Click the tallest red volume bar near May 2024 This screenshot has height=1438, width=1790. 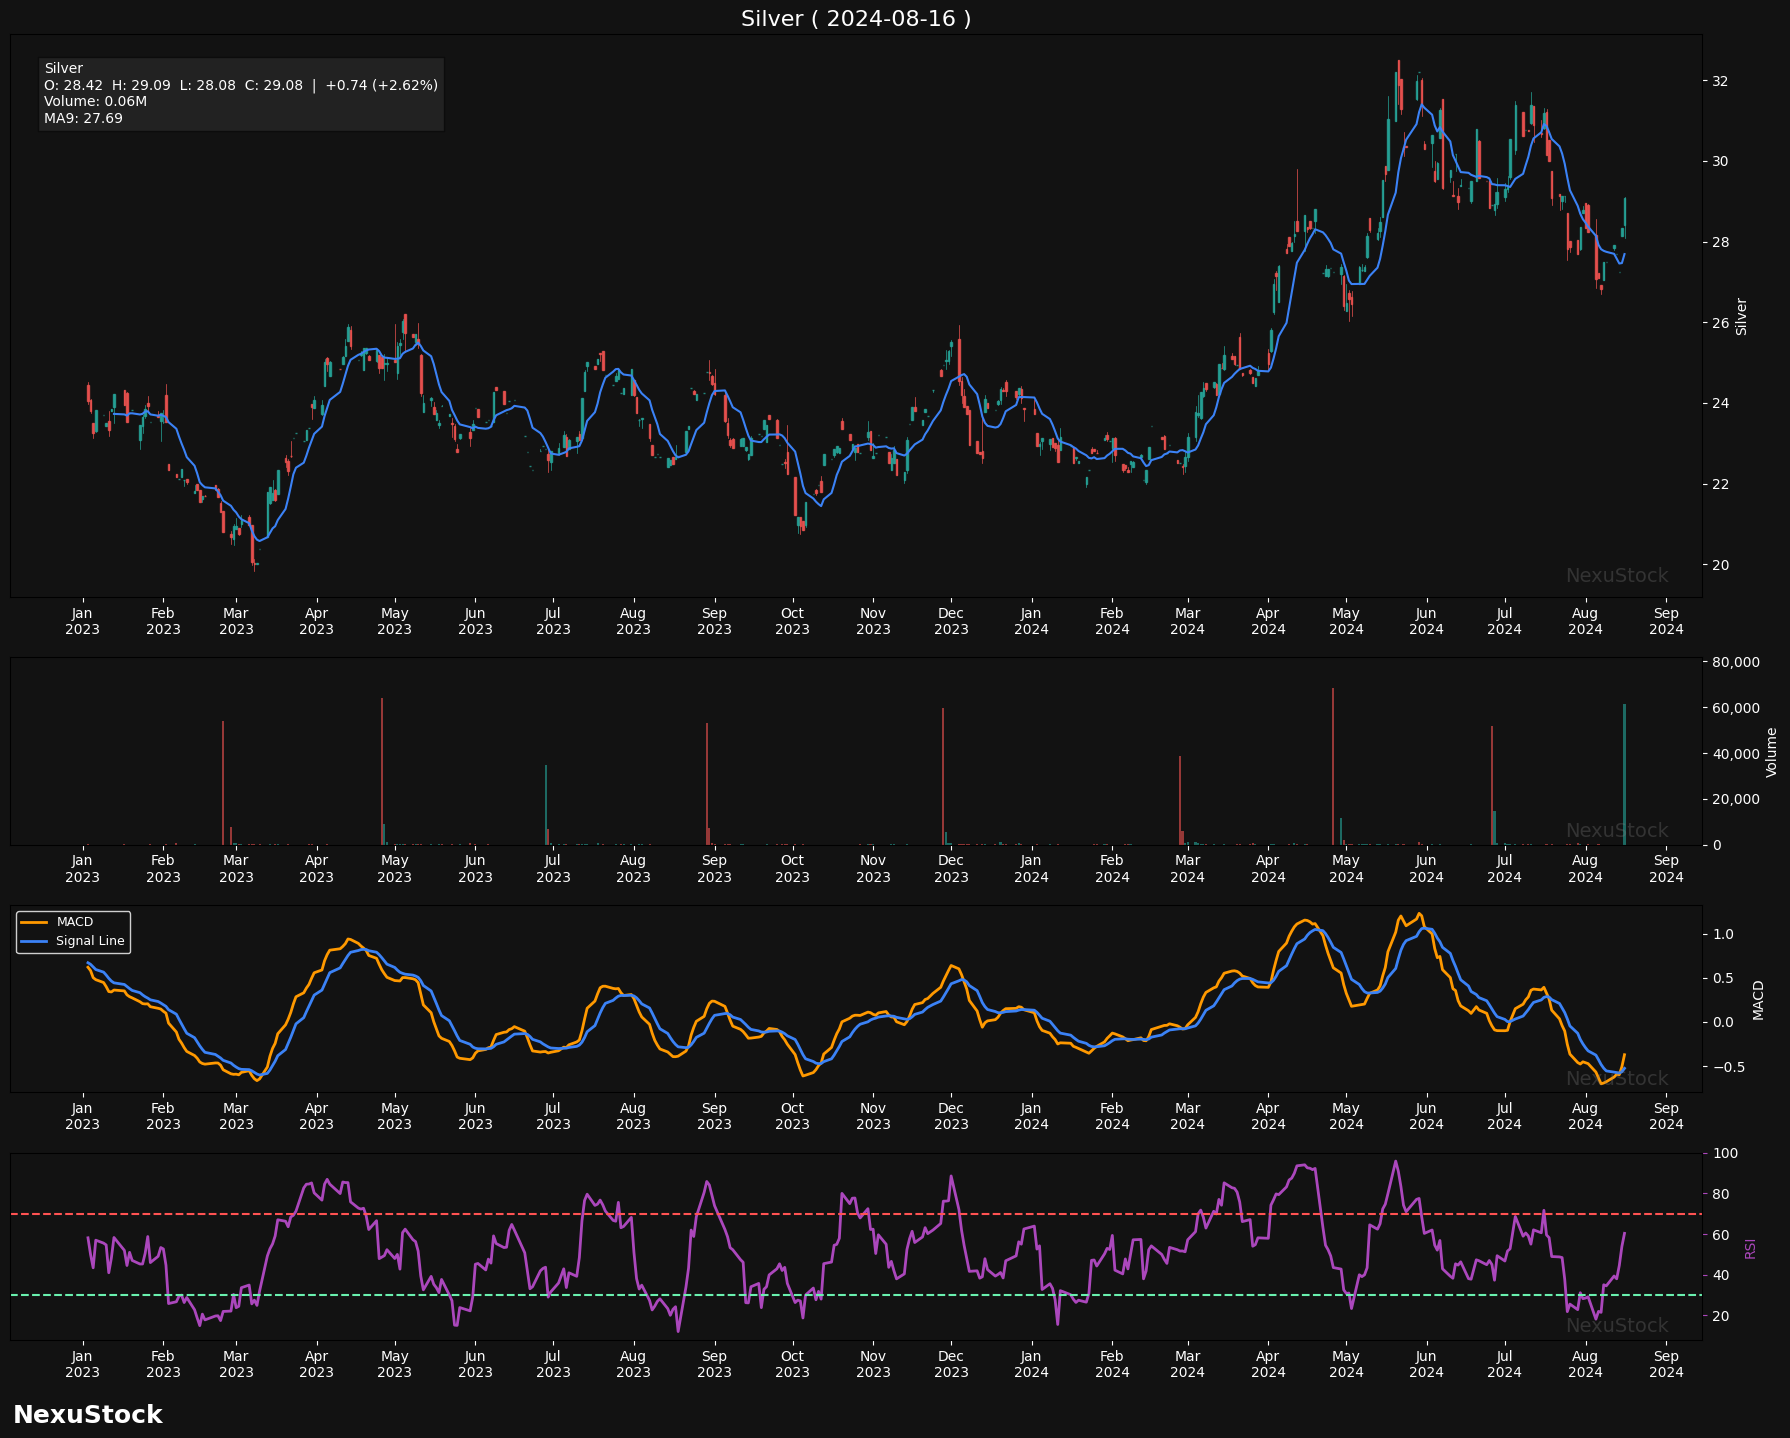pyautogui.click(x=1332, y=765)
